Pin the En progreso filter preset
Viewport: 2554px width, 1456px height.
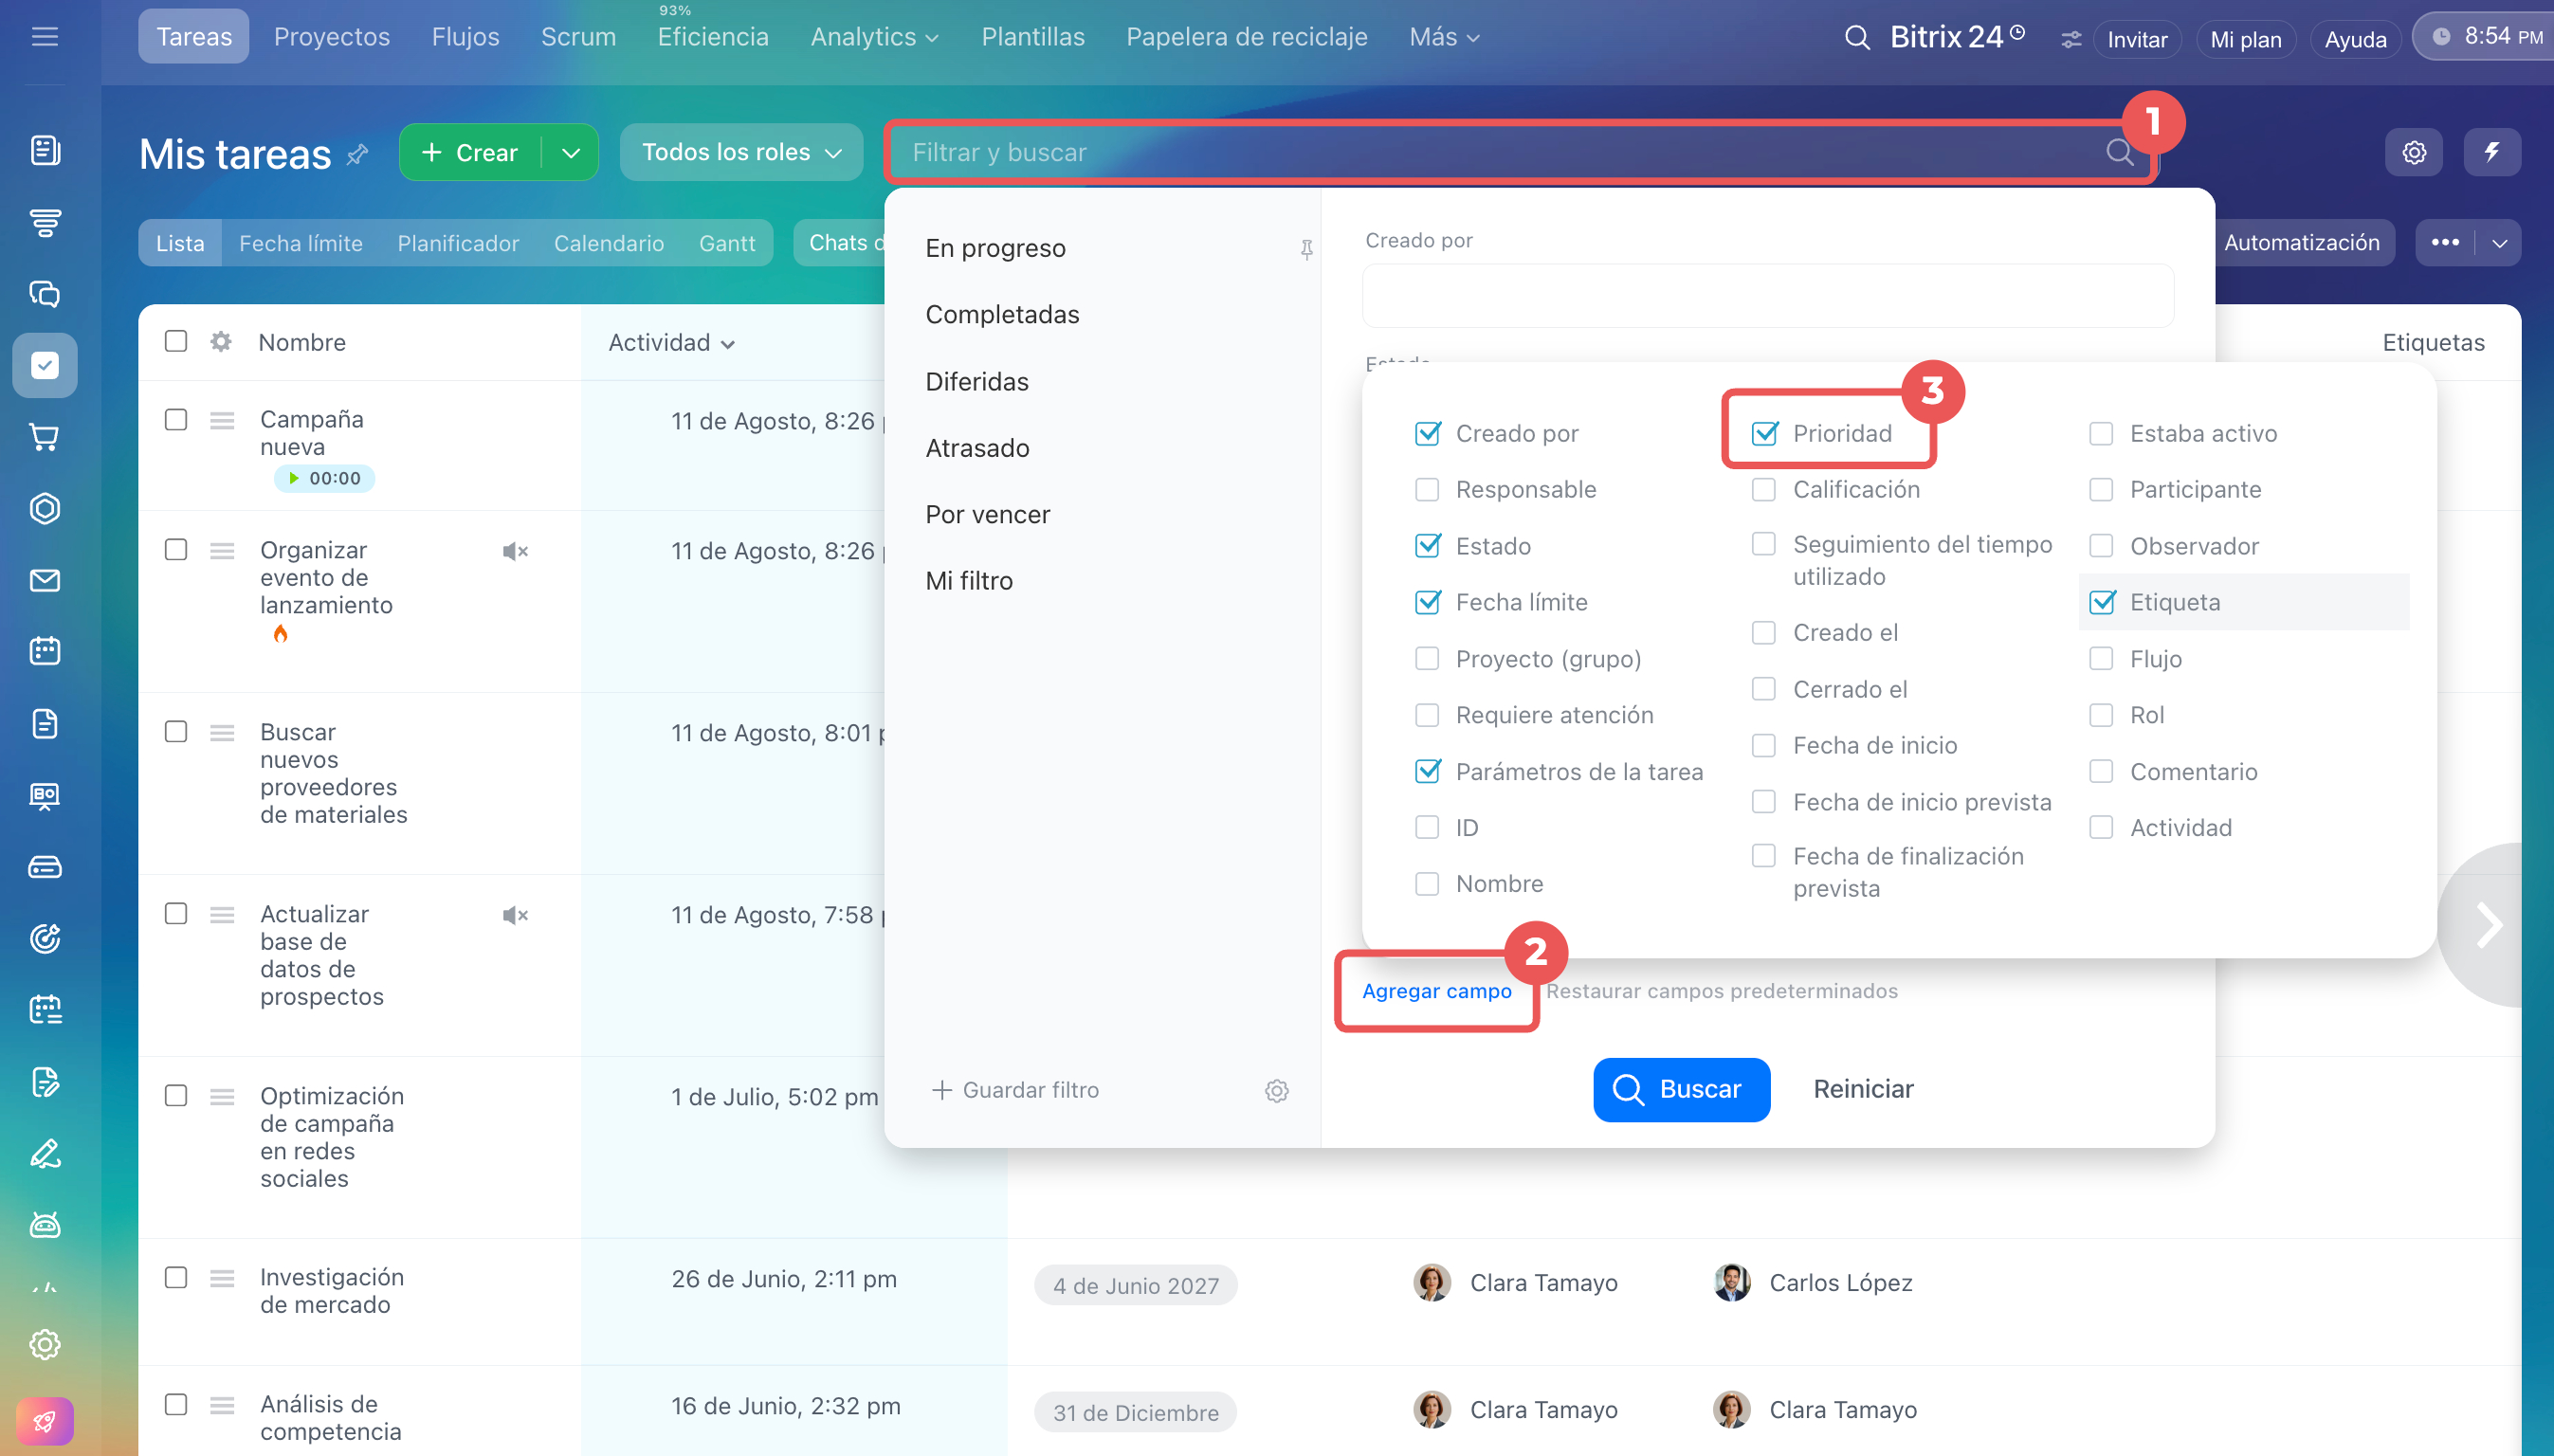pyautogui.click(x=1306, y=249)
